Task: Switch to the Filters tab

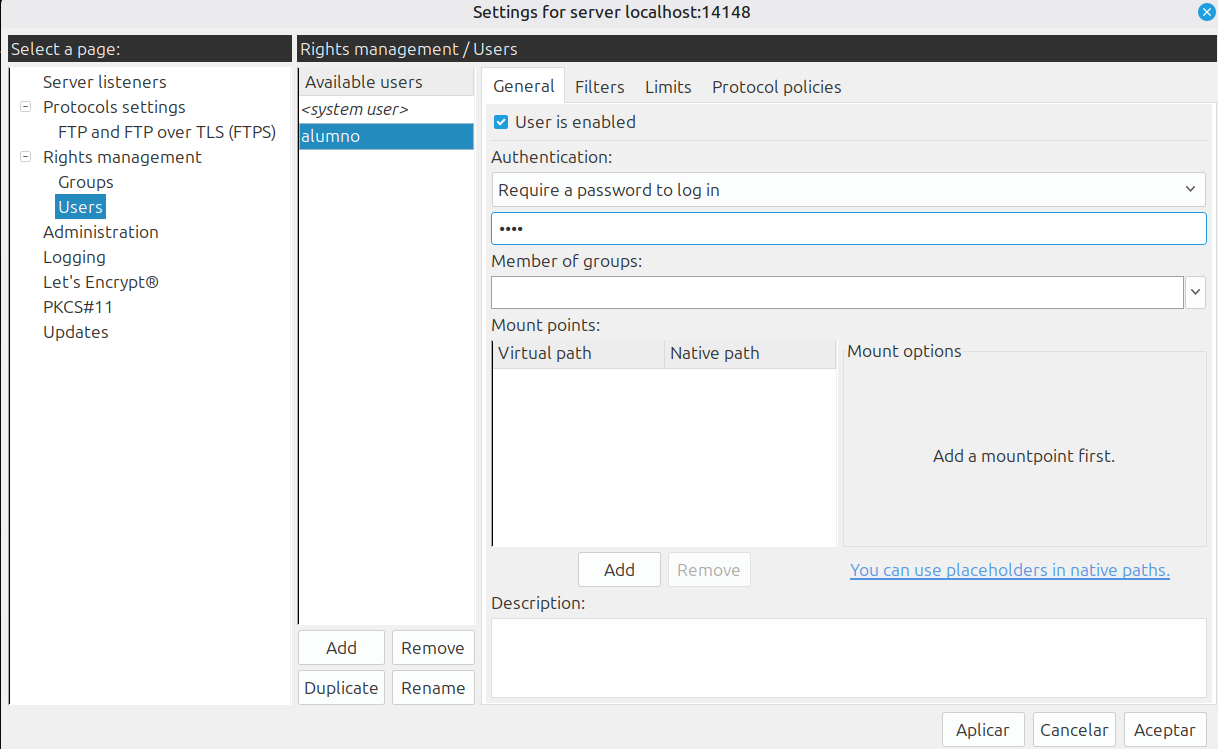Action: point(599,87)
